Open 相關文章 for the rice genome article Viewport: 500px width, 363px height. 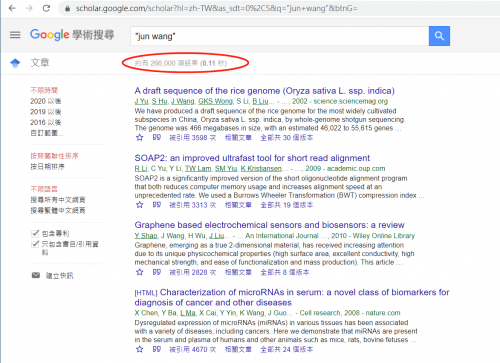tap(238, 137)
